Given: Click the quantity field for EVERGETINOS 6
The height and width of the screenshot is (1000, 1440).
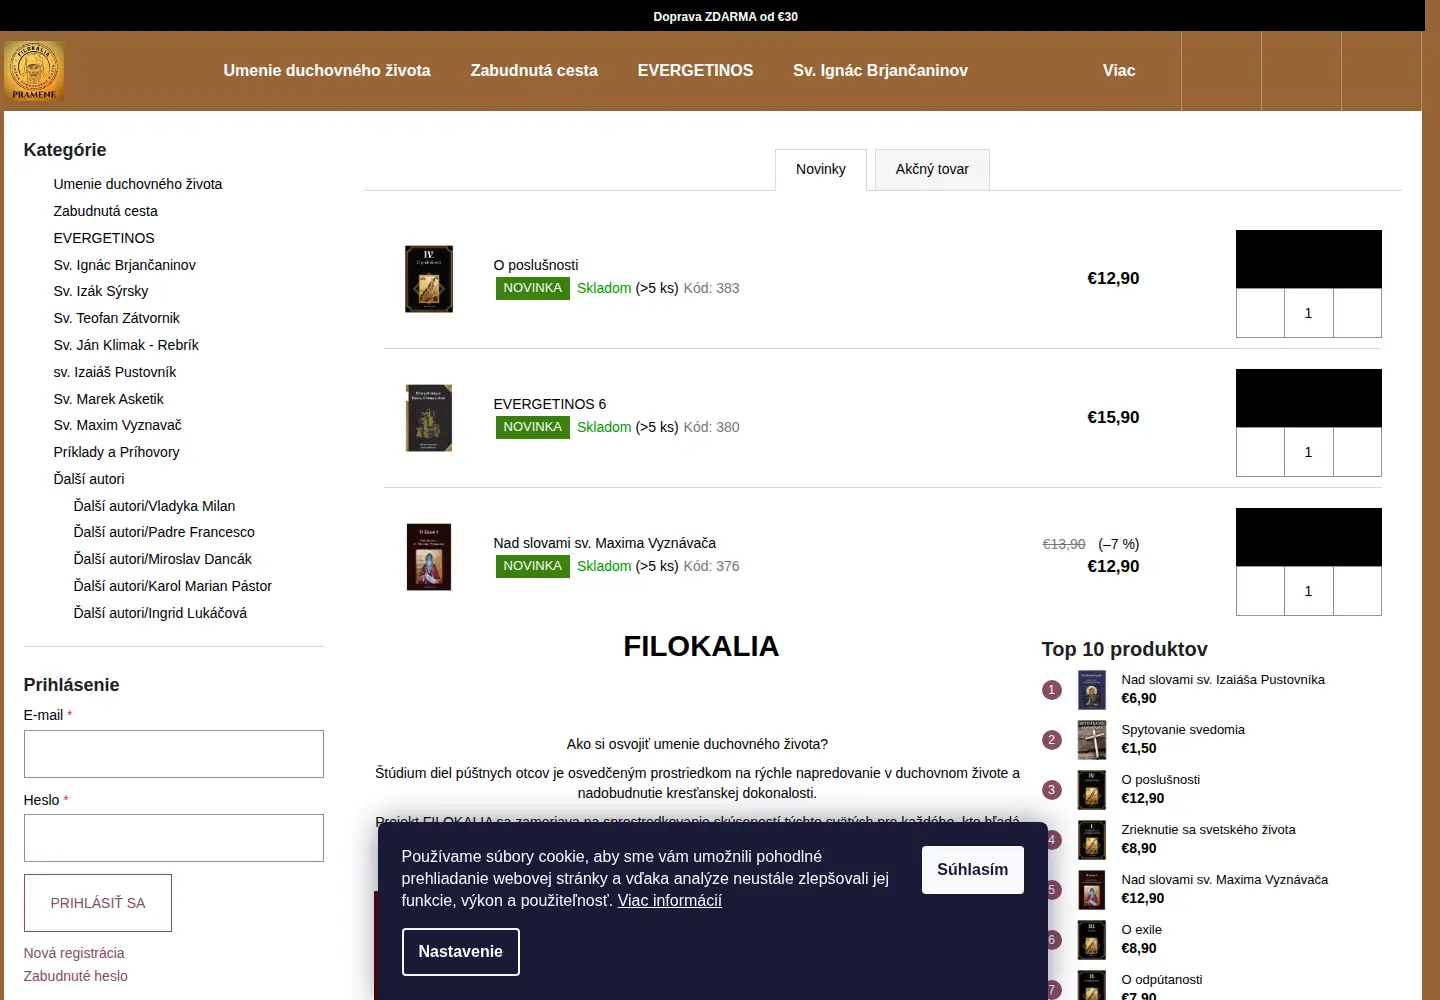Looking at the screenshot, I should pos(1308,452).
